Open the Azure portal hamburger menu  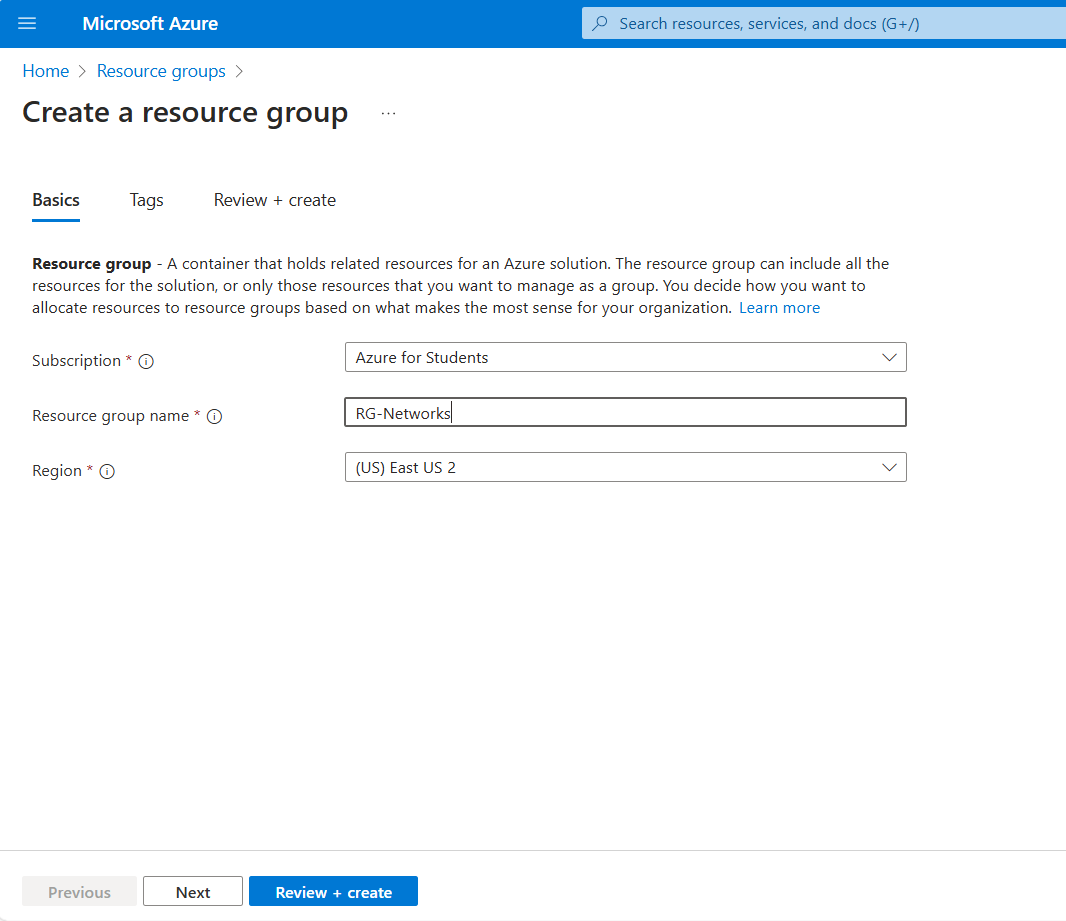(27, 23)
